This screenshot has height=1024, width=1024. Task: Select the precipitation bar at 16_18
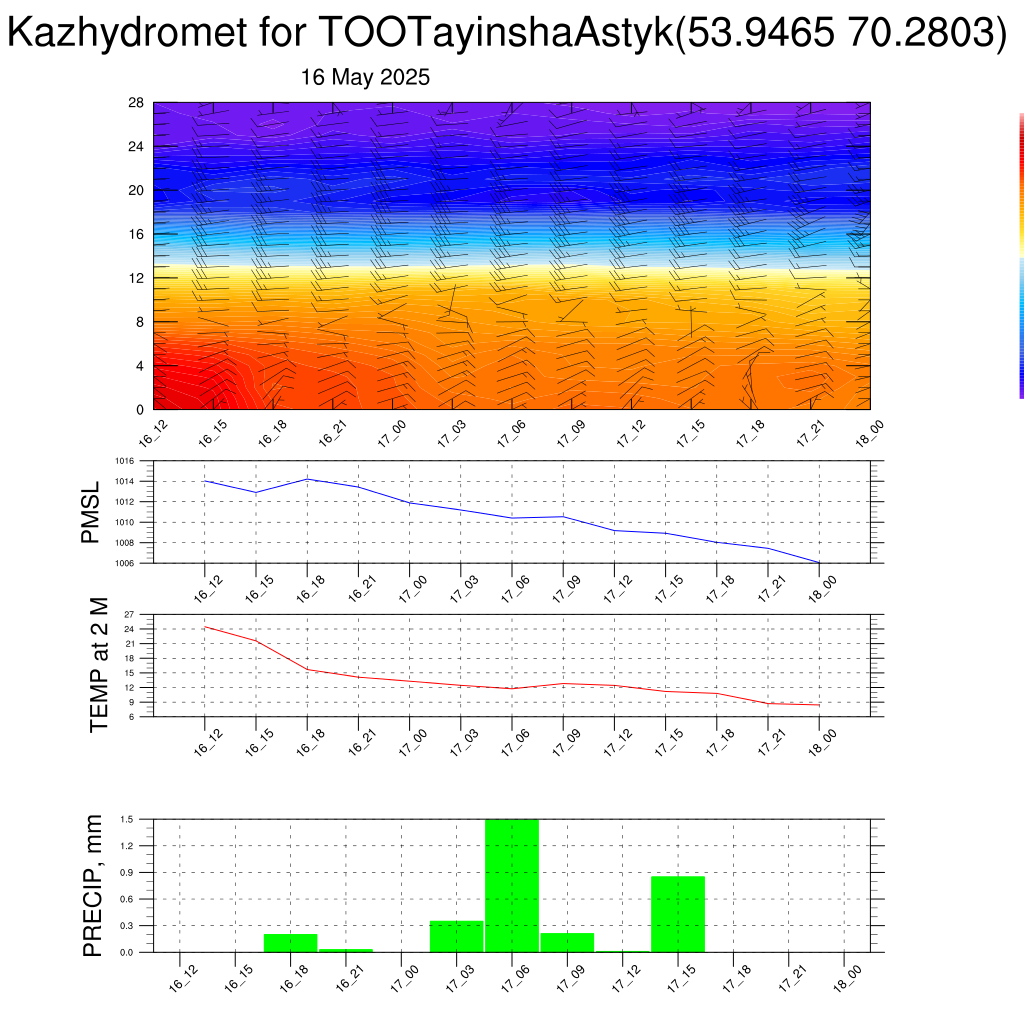(291, 943)
